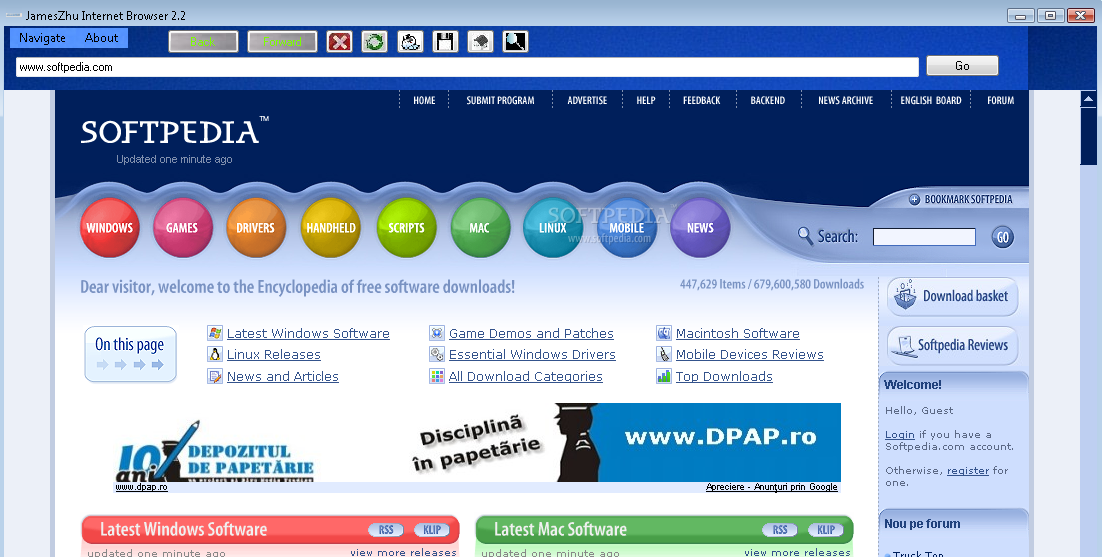Click Bookmark Softpedia plus icon link
This screenshot has width=1102, height=557.
[961, 199]
